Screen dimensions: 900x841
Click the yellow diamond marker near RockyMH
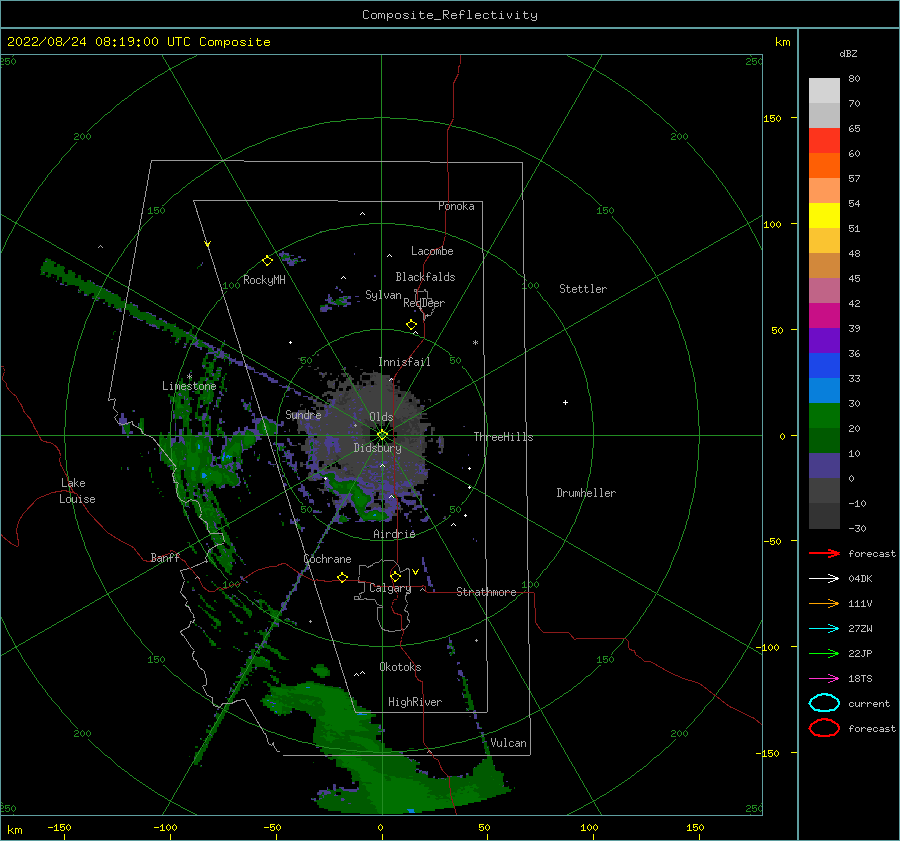pos(267,261)
